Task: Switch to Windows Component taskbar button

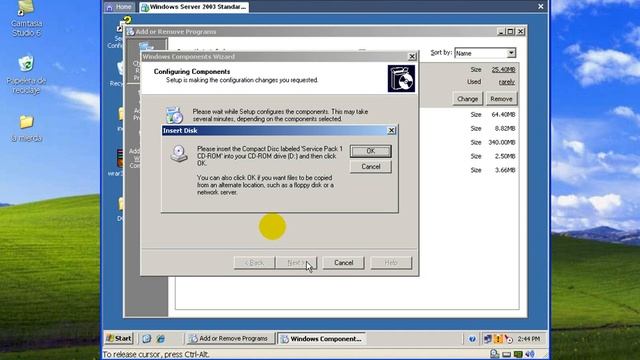Action: click(322, 339)
